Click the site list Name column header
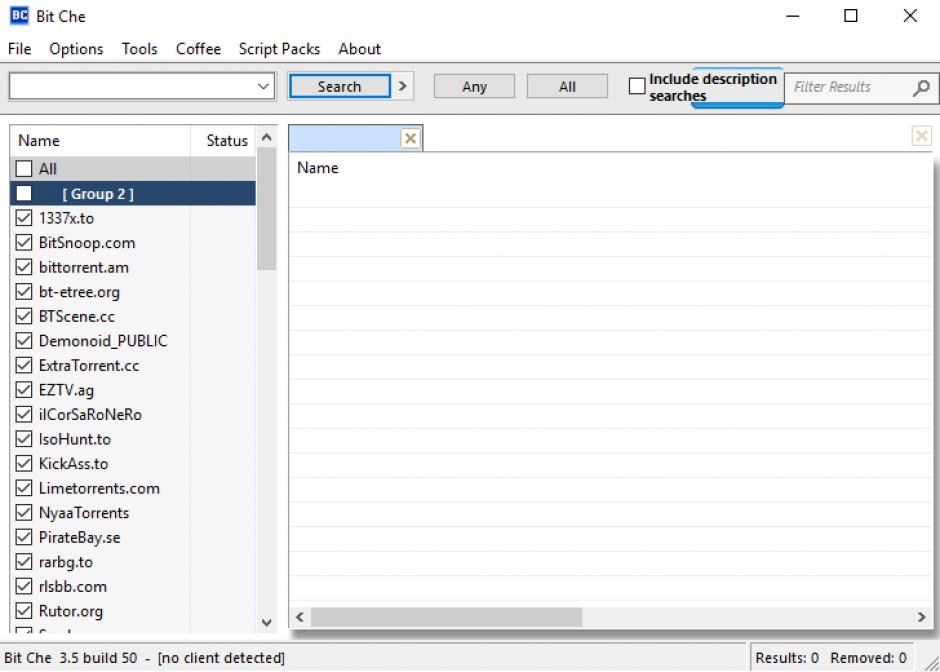 point(100,141)
